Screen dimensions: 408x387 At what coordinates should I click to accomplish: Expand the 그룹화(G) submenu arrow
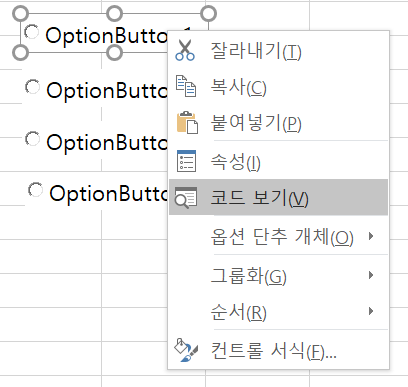[371, 275]
